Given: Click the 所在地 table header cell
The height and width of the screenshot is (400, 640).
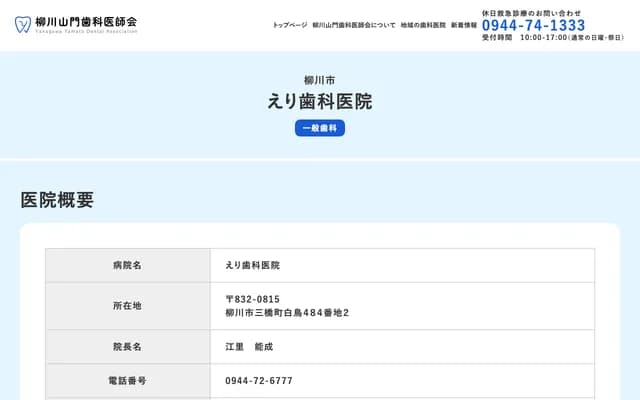Looking at the screenshot, I should (127, 305).
